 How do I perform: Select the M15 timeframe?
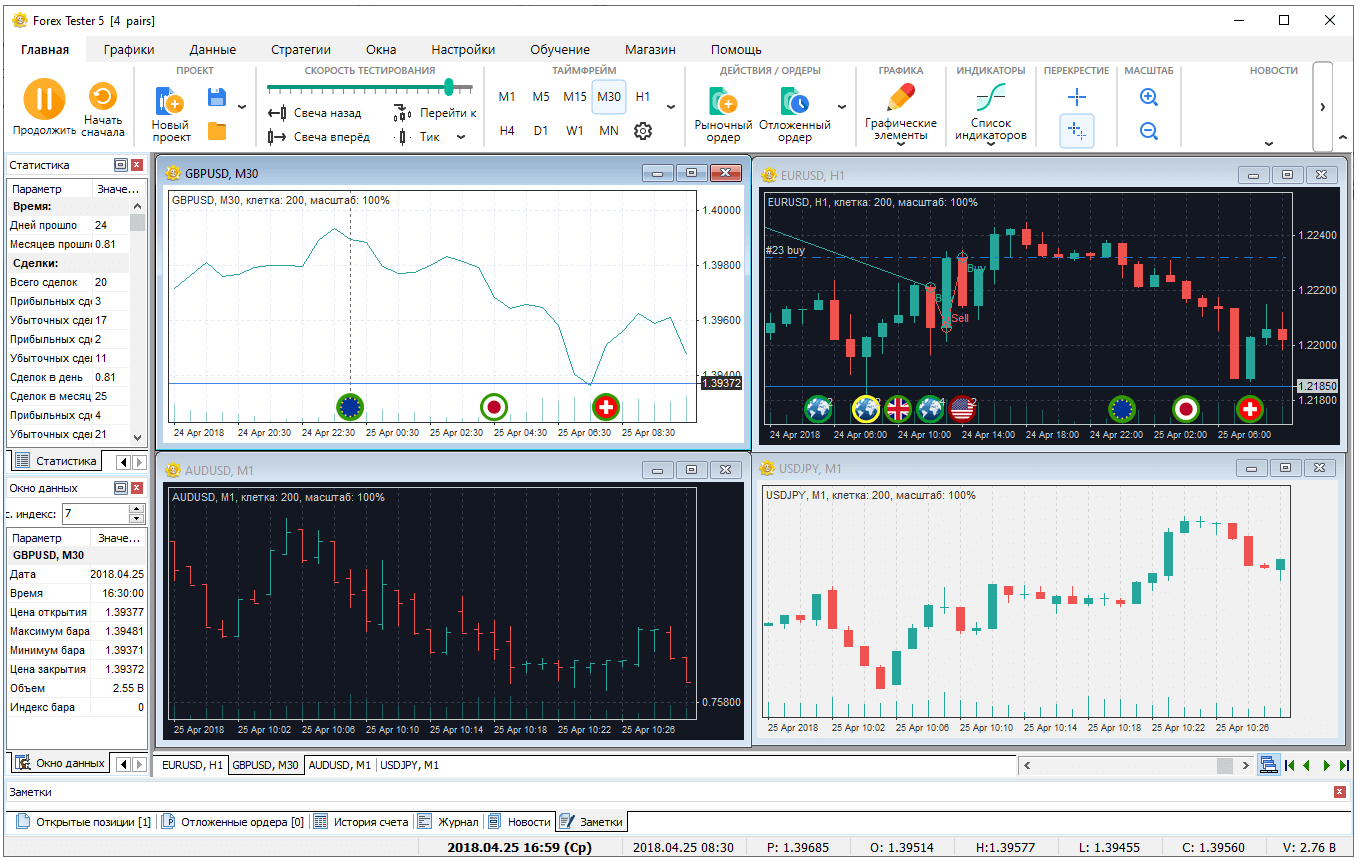pos(575,97)
